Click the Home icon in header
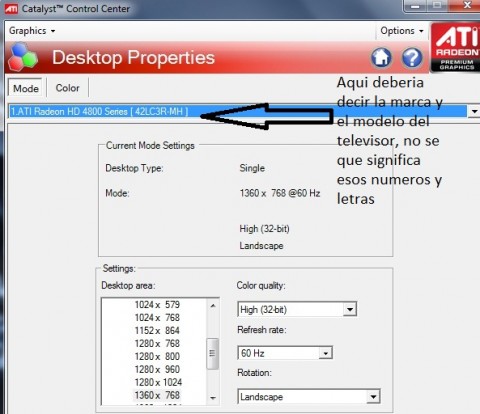Screen dimensions: 480x414 click(x=382, y=58)
